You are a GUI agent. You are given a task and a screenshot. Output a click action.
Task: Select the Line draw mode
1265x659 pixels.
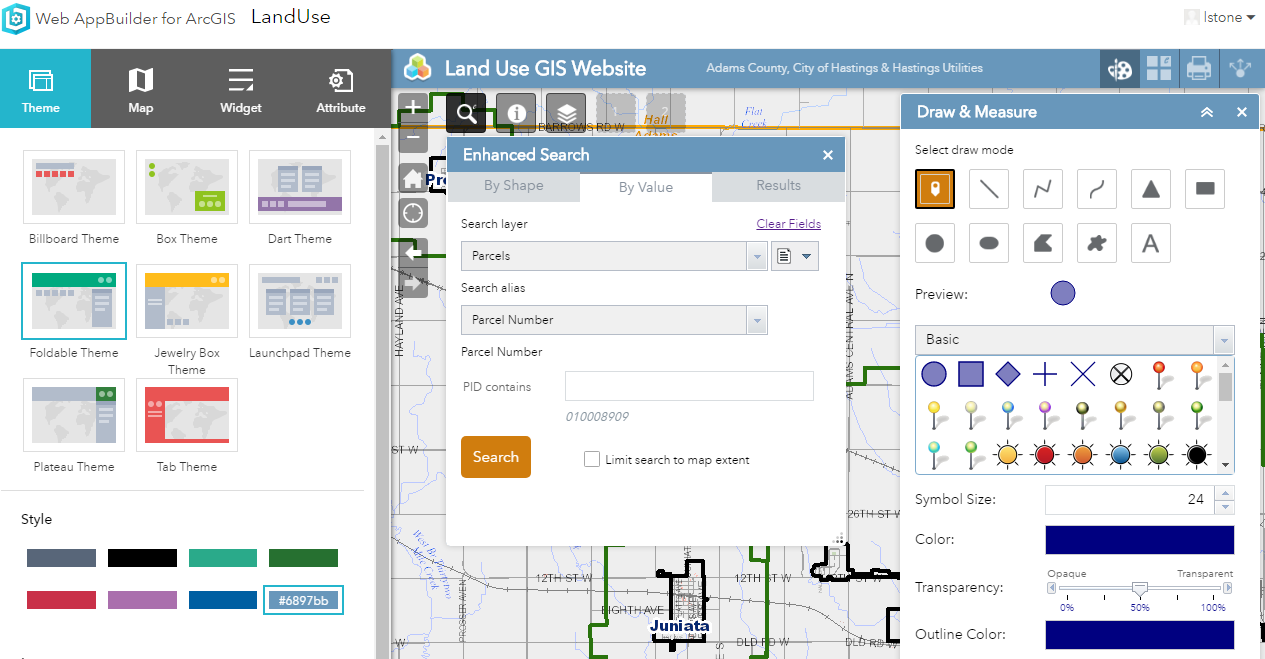989,188
